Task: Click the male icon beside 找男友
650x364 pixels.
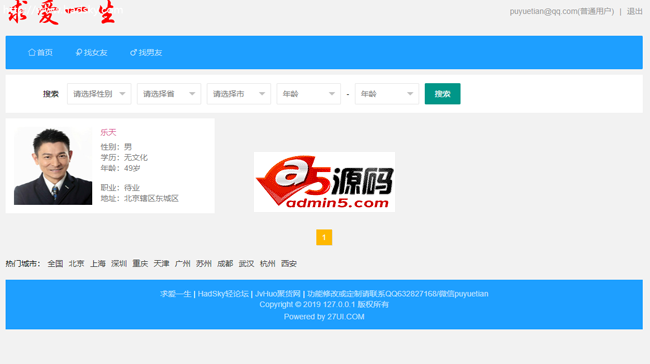Action: (133, 52)
